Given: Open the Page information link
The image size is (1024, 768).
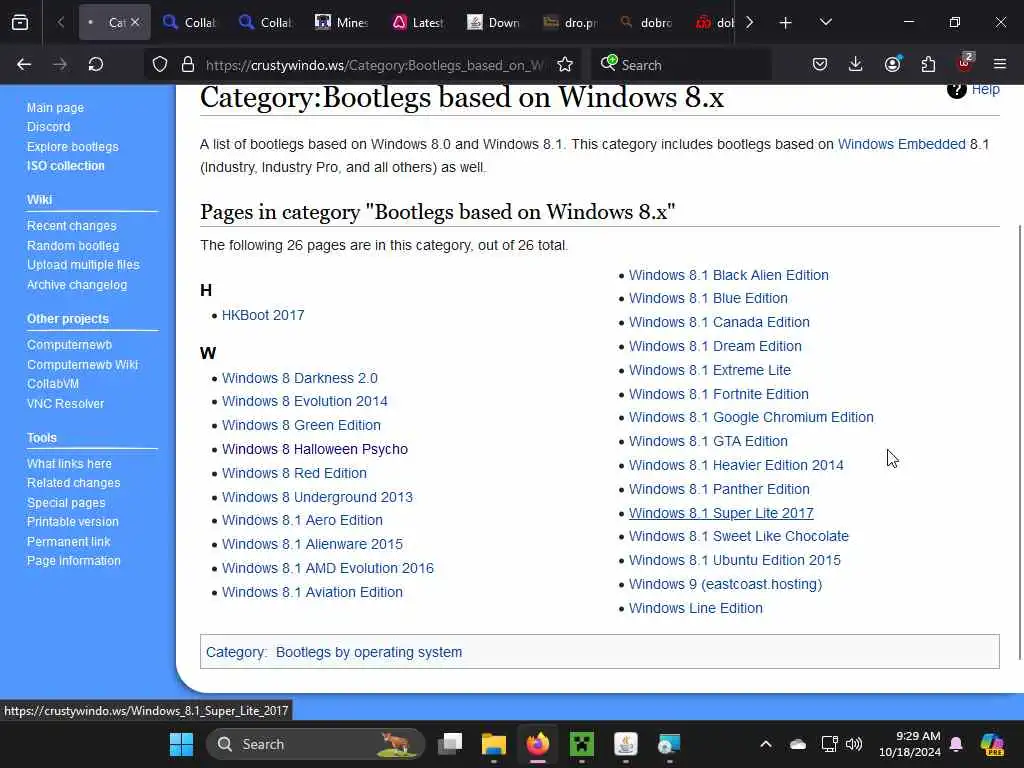Looking at the screenshot, I should pos(74,561).
